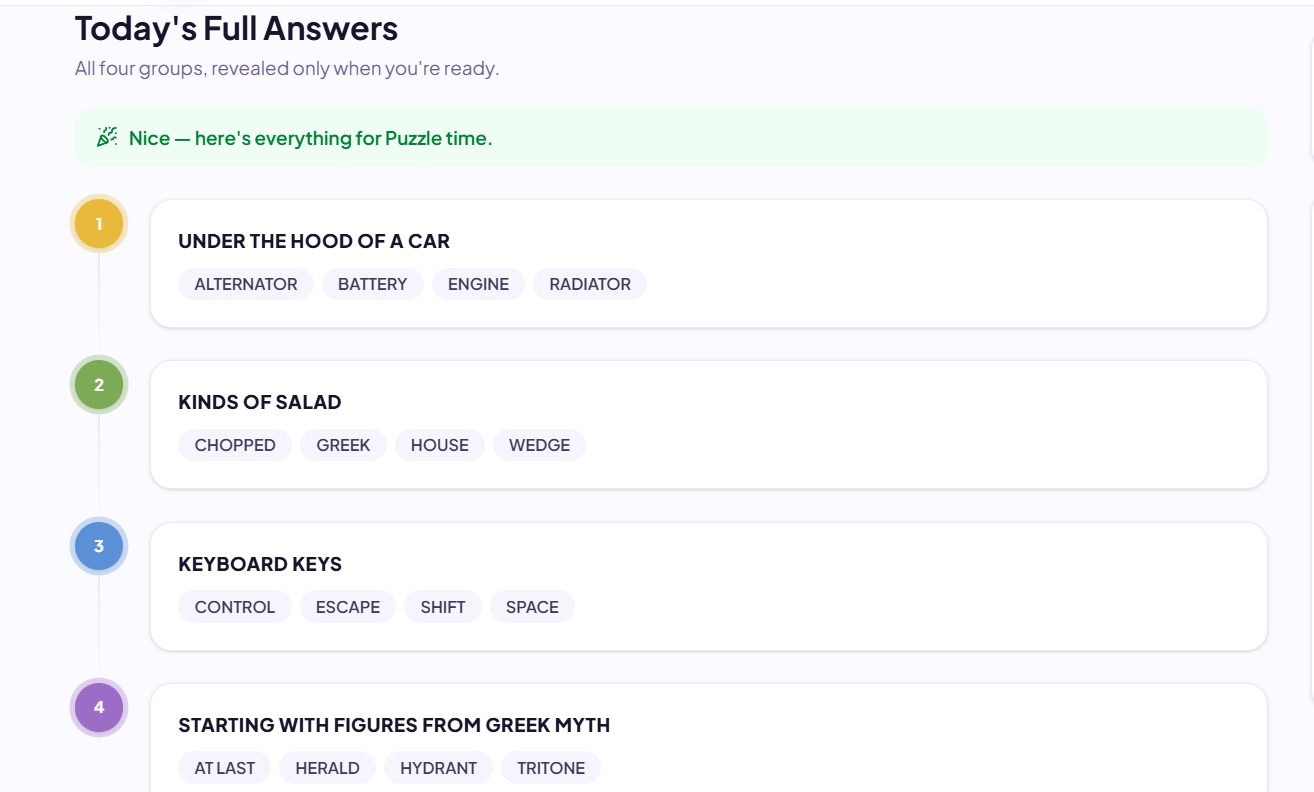
Task: Click the GREEK salad chip
Action: tap(343, 445)
